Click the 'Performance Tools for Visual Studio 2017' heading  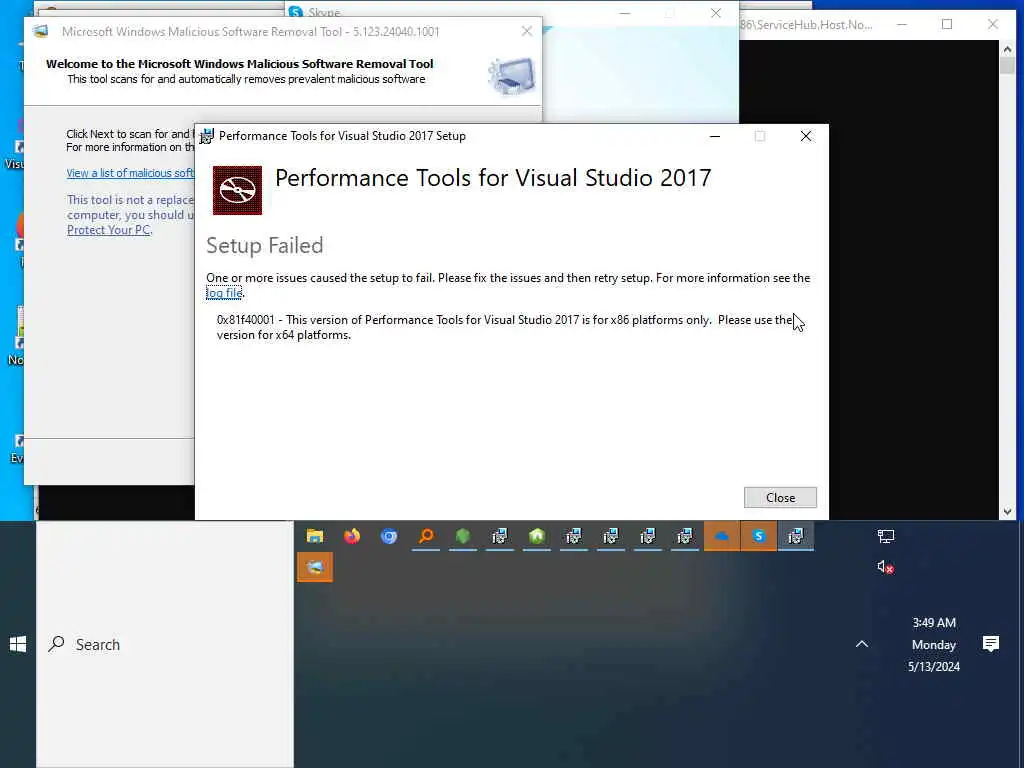click(493, 178)
